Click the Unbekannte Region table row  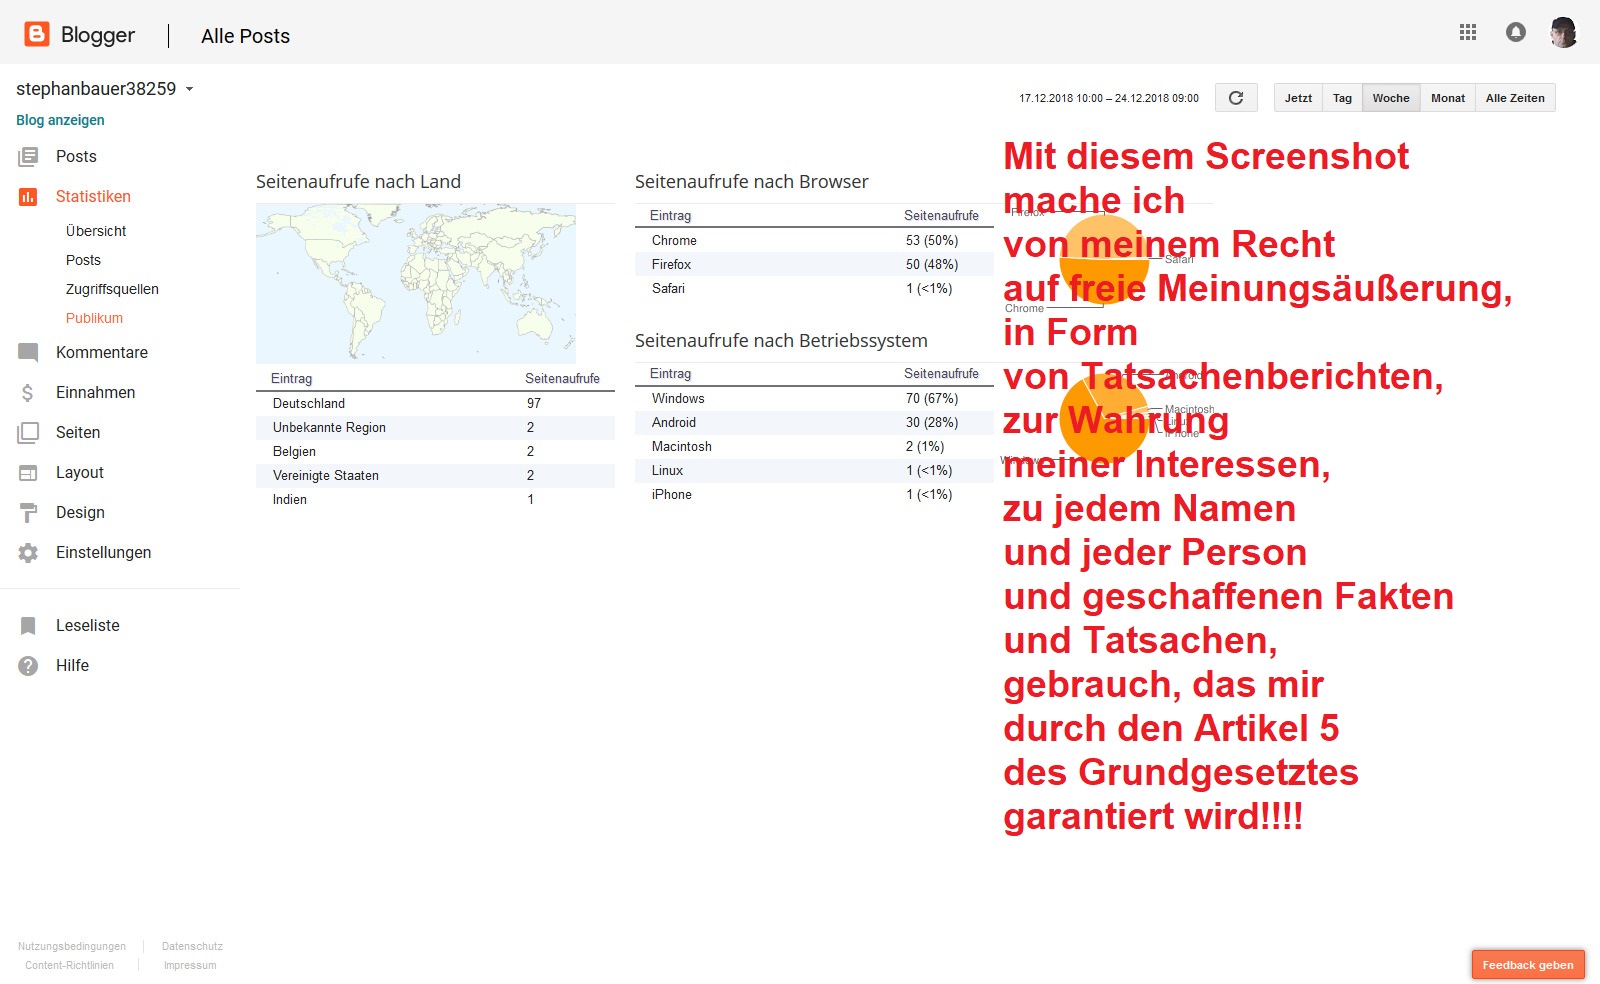(435, 427)
